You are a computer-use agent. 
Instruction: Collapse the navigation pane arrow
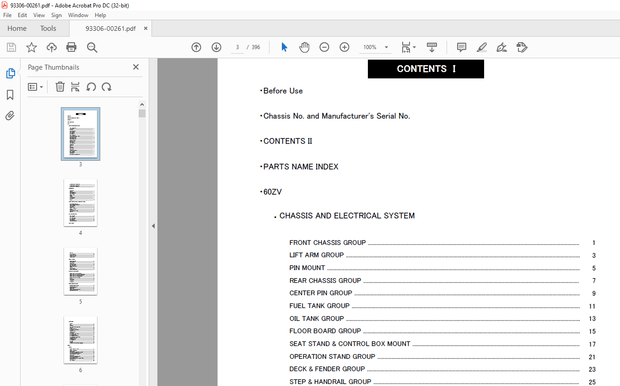(x=153, y=226)
